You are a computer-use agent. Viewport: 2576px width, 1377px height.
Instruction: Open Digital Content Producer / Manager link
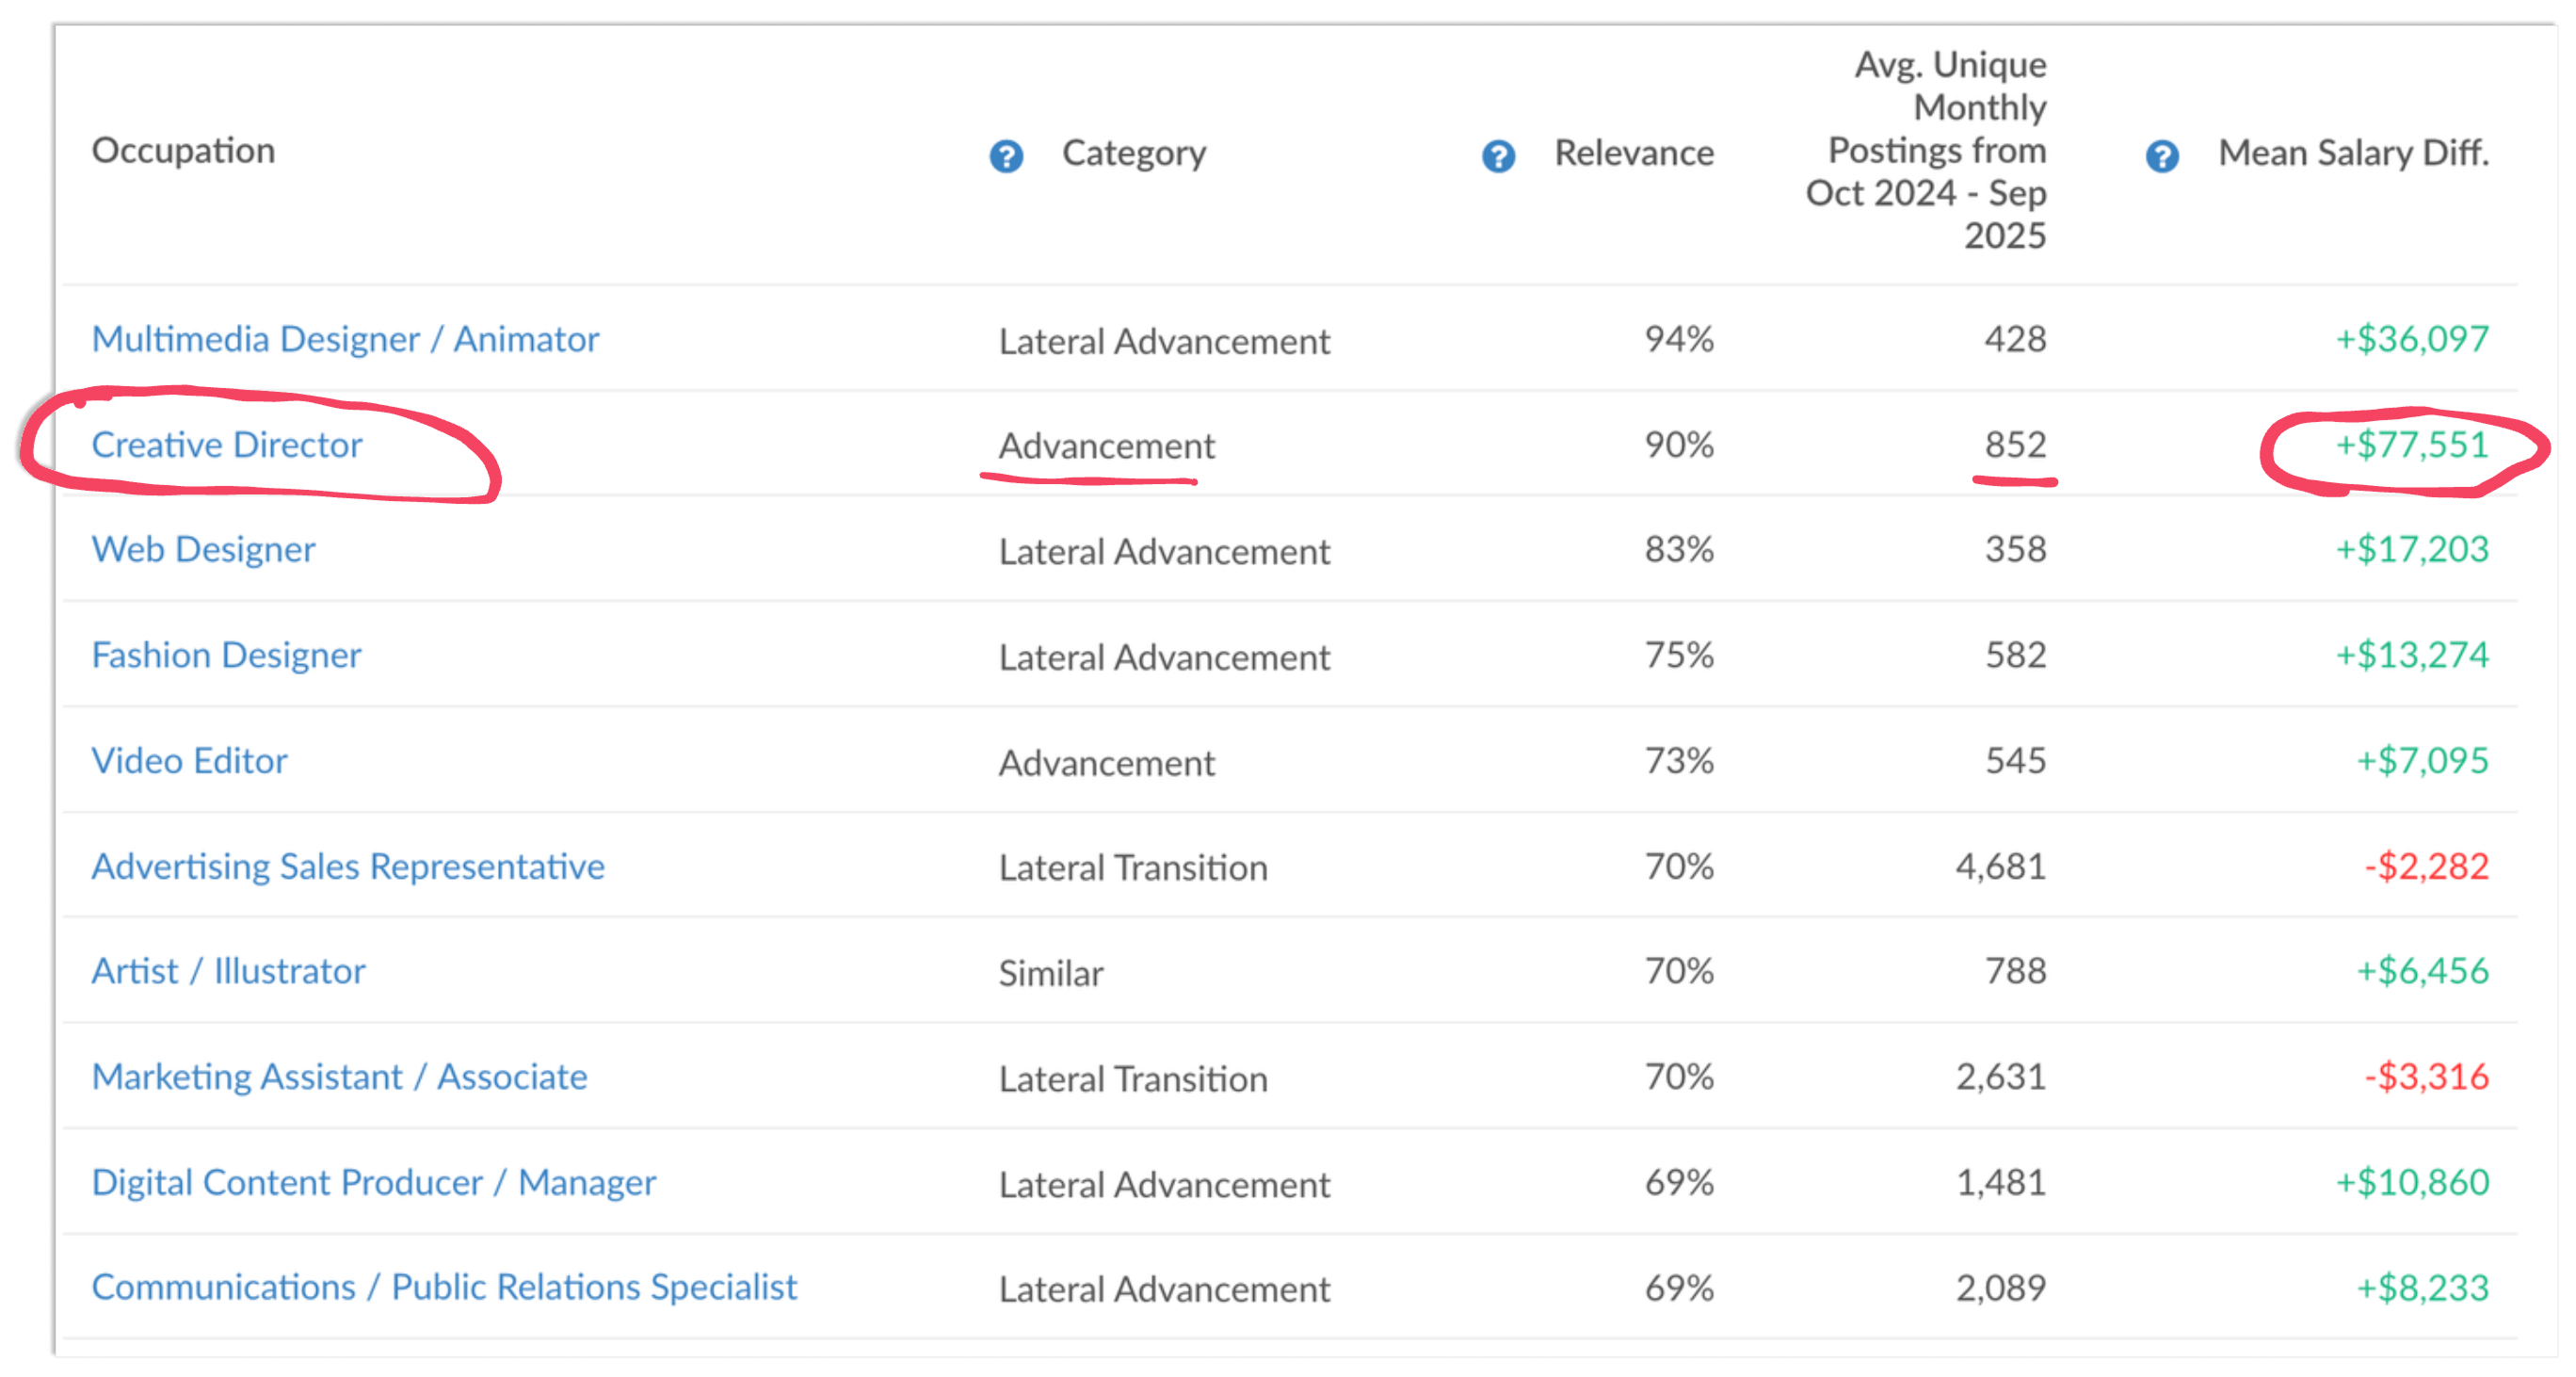374,1182
